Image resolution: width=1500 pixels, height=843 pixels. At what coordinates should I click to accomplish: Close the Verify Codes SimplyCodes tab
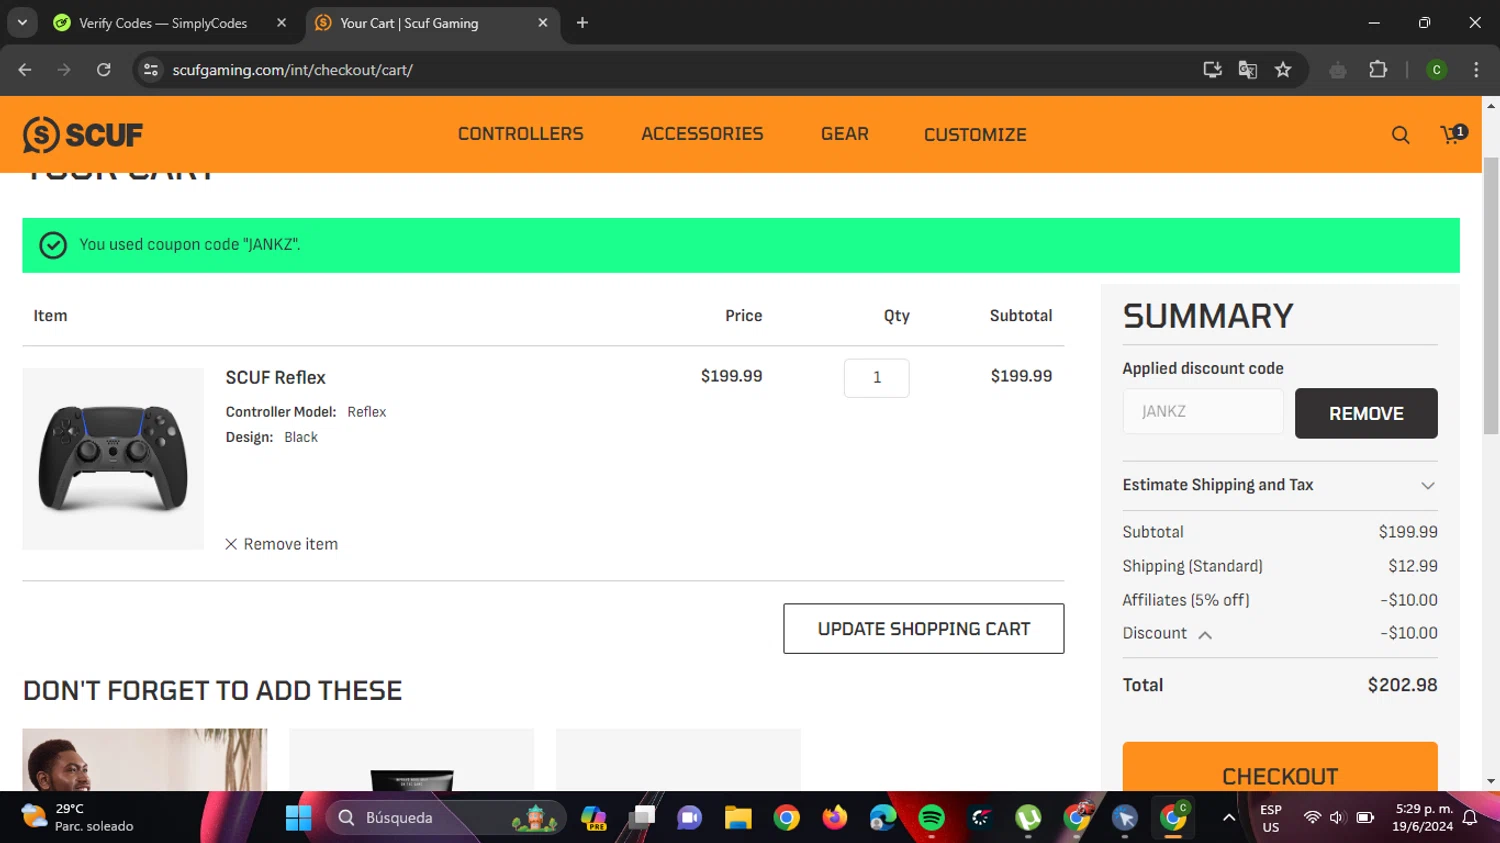coord(282,22)
